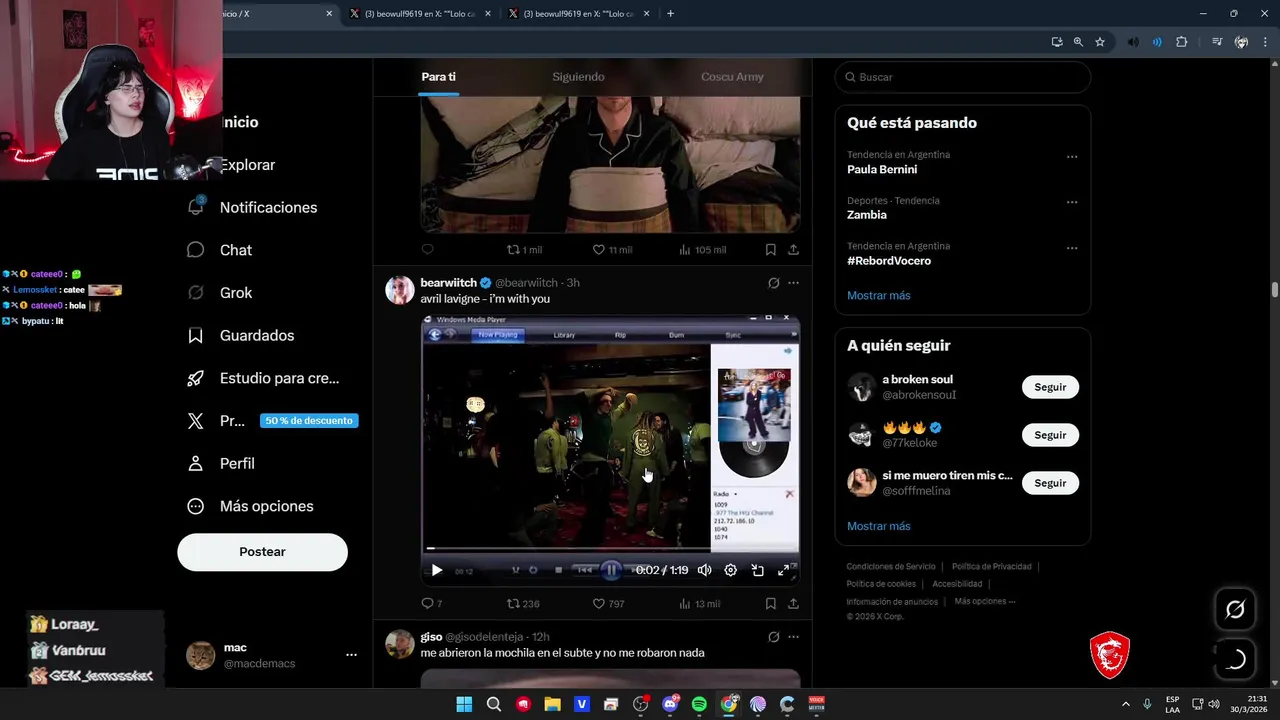Open video settings gear icon
1280x720 pixels.
731,570
